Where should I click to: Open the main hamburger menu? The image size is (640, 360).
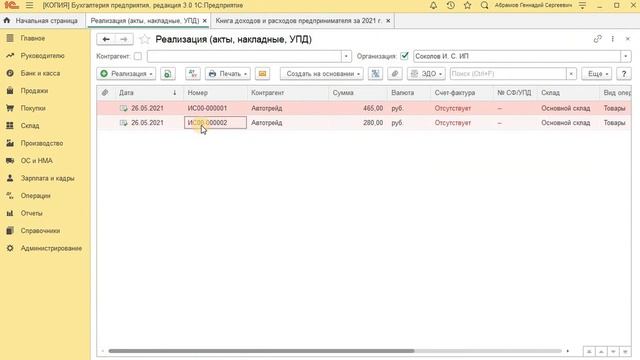pos(29,5)
